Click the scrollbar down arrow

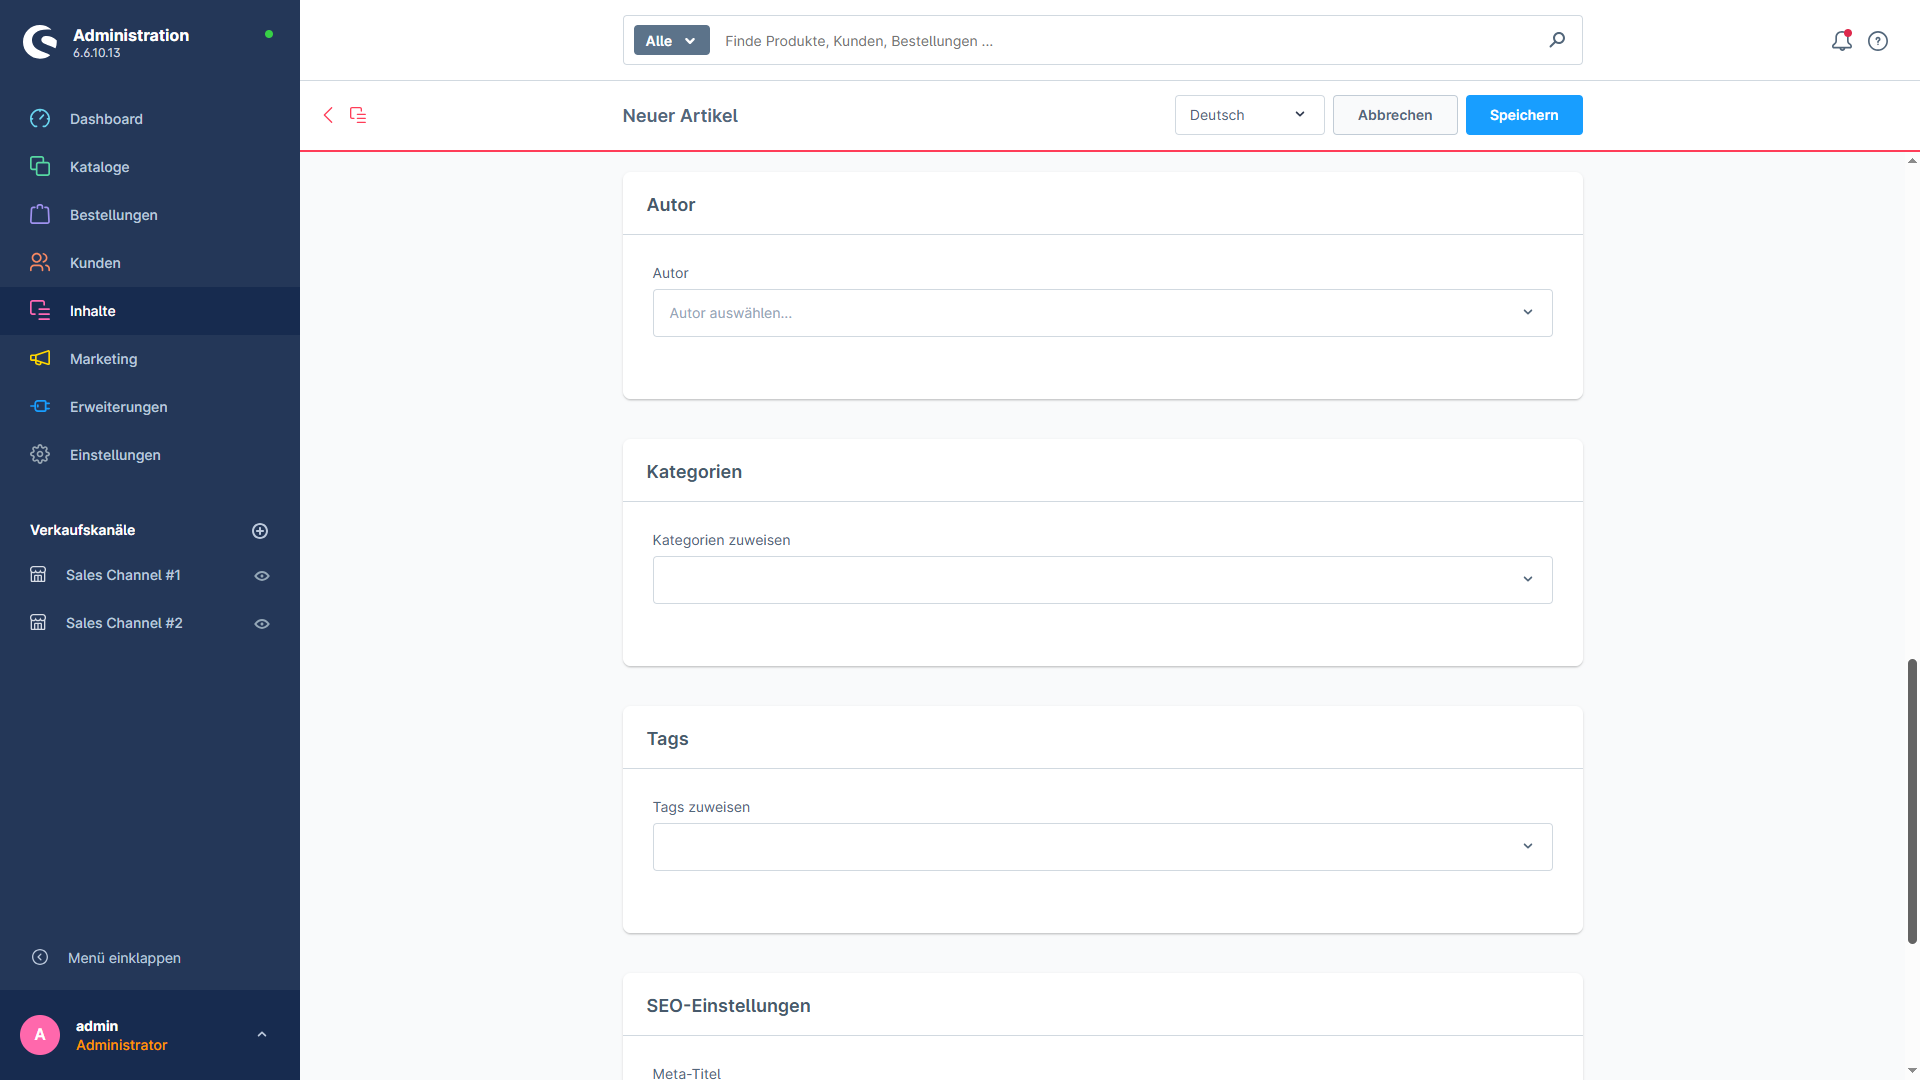[x=1912, y=1071]
